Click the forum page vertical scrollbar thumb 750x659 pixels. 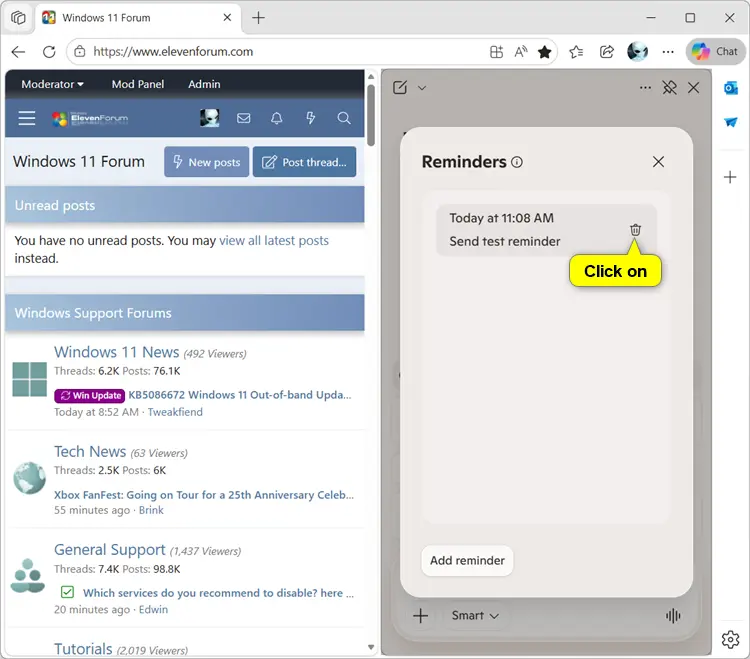[x=371, y=115]
